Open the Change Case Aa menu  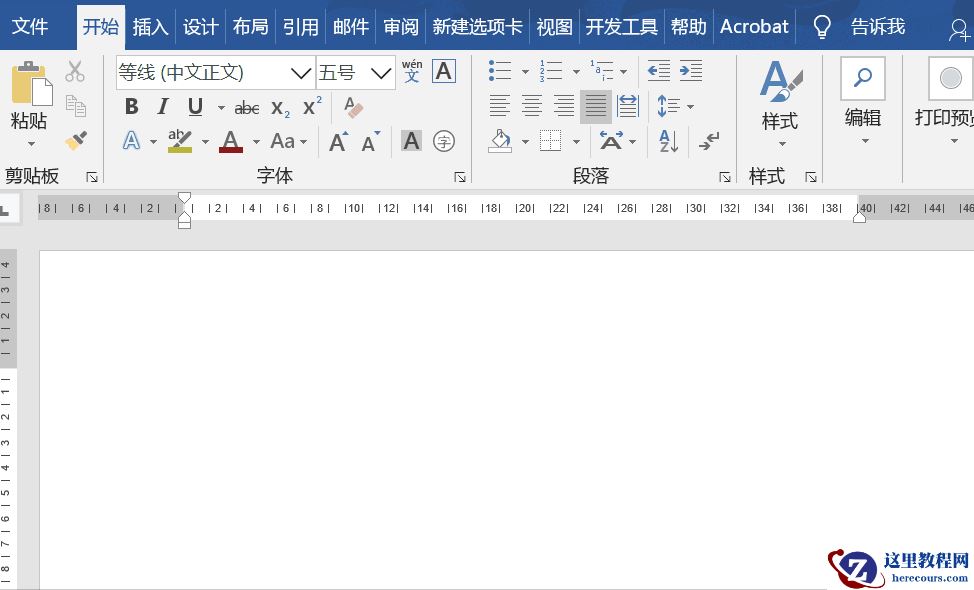point(289,142)
